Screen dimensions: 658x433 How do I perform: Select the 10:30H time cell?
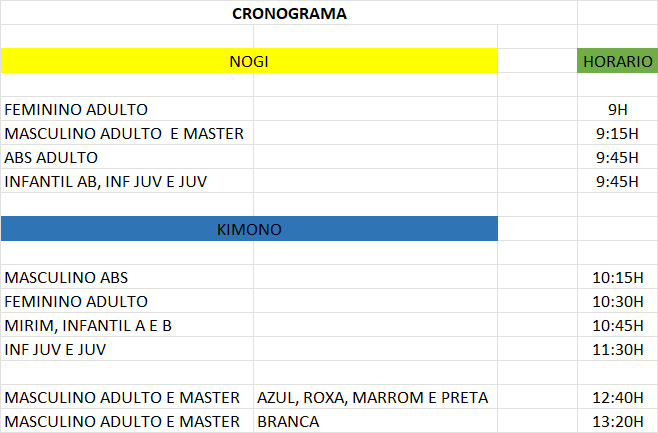[x=617, y=301]
